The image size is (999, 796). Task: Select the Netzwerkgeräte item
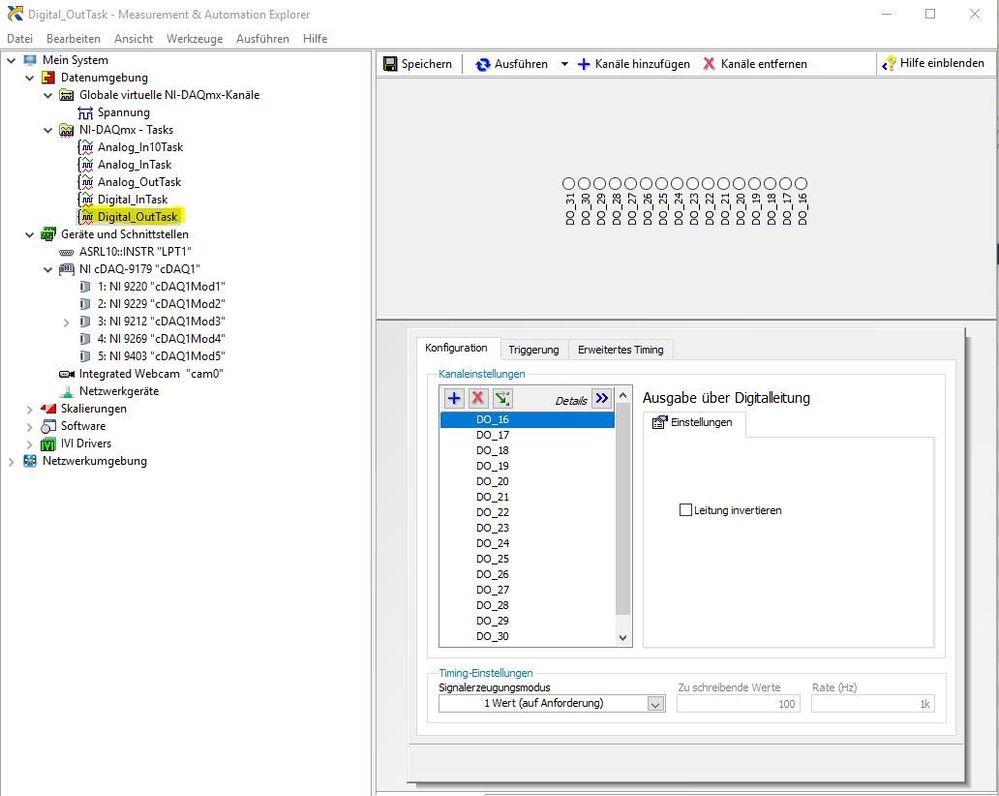[x=119, y=391]
